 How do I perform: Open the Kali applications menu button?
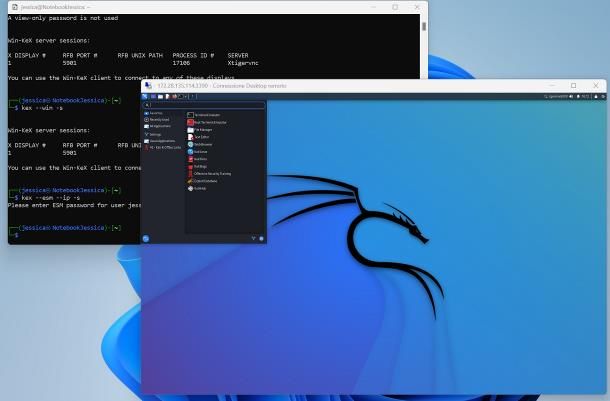(145, 96)
